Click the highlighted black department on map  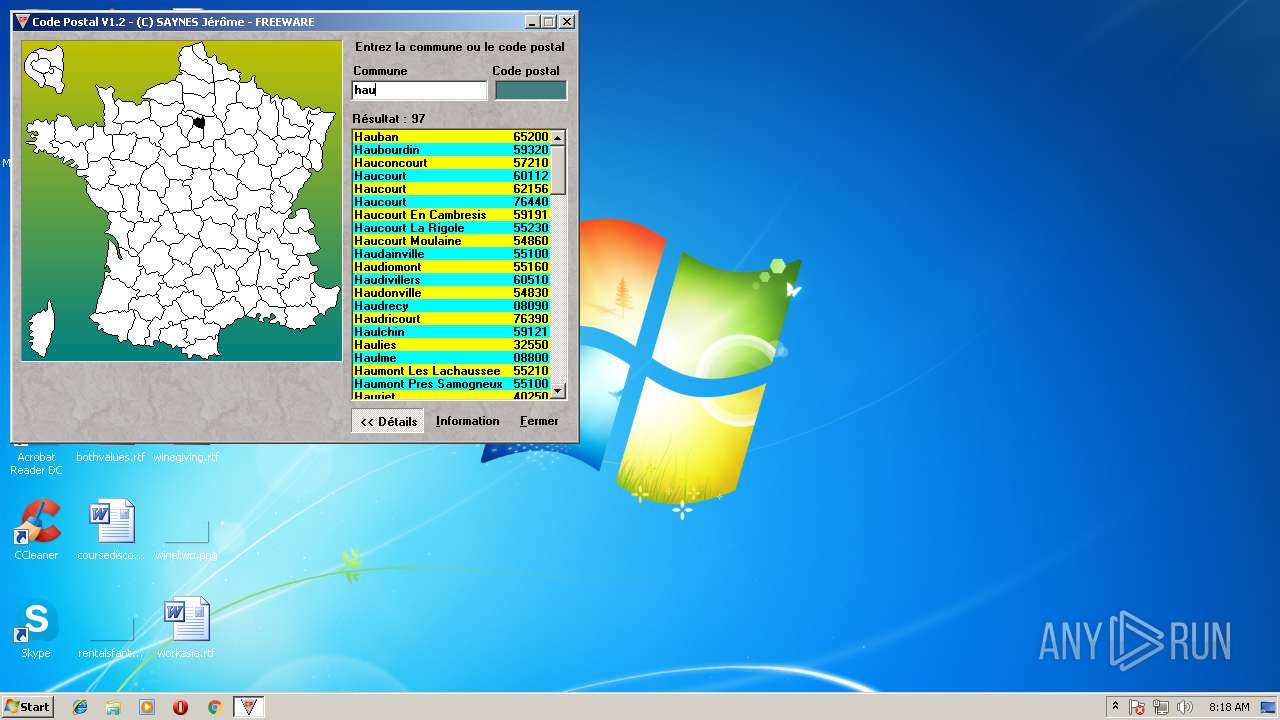pos(198,123)
